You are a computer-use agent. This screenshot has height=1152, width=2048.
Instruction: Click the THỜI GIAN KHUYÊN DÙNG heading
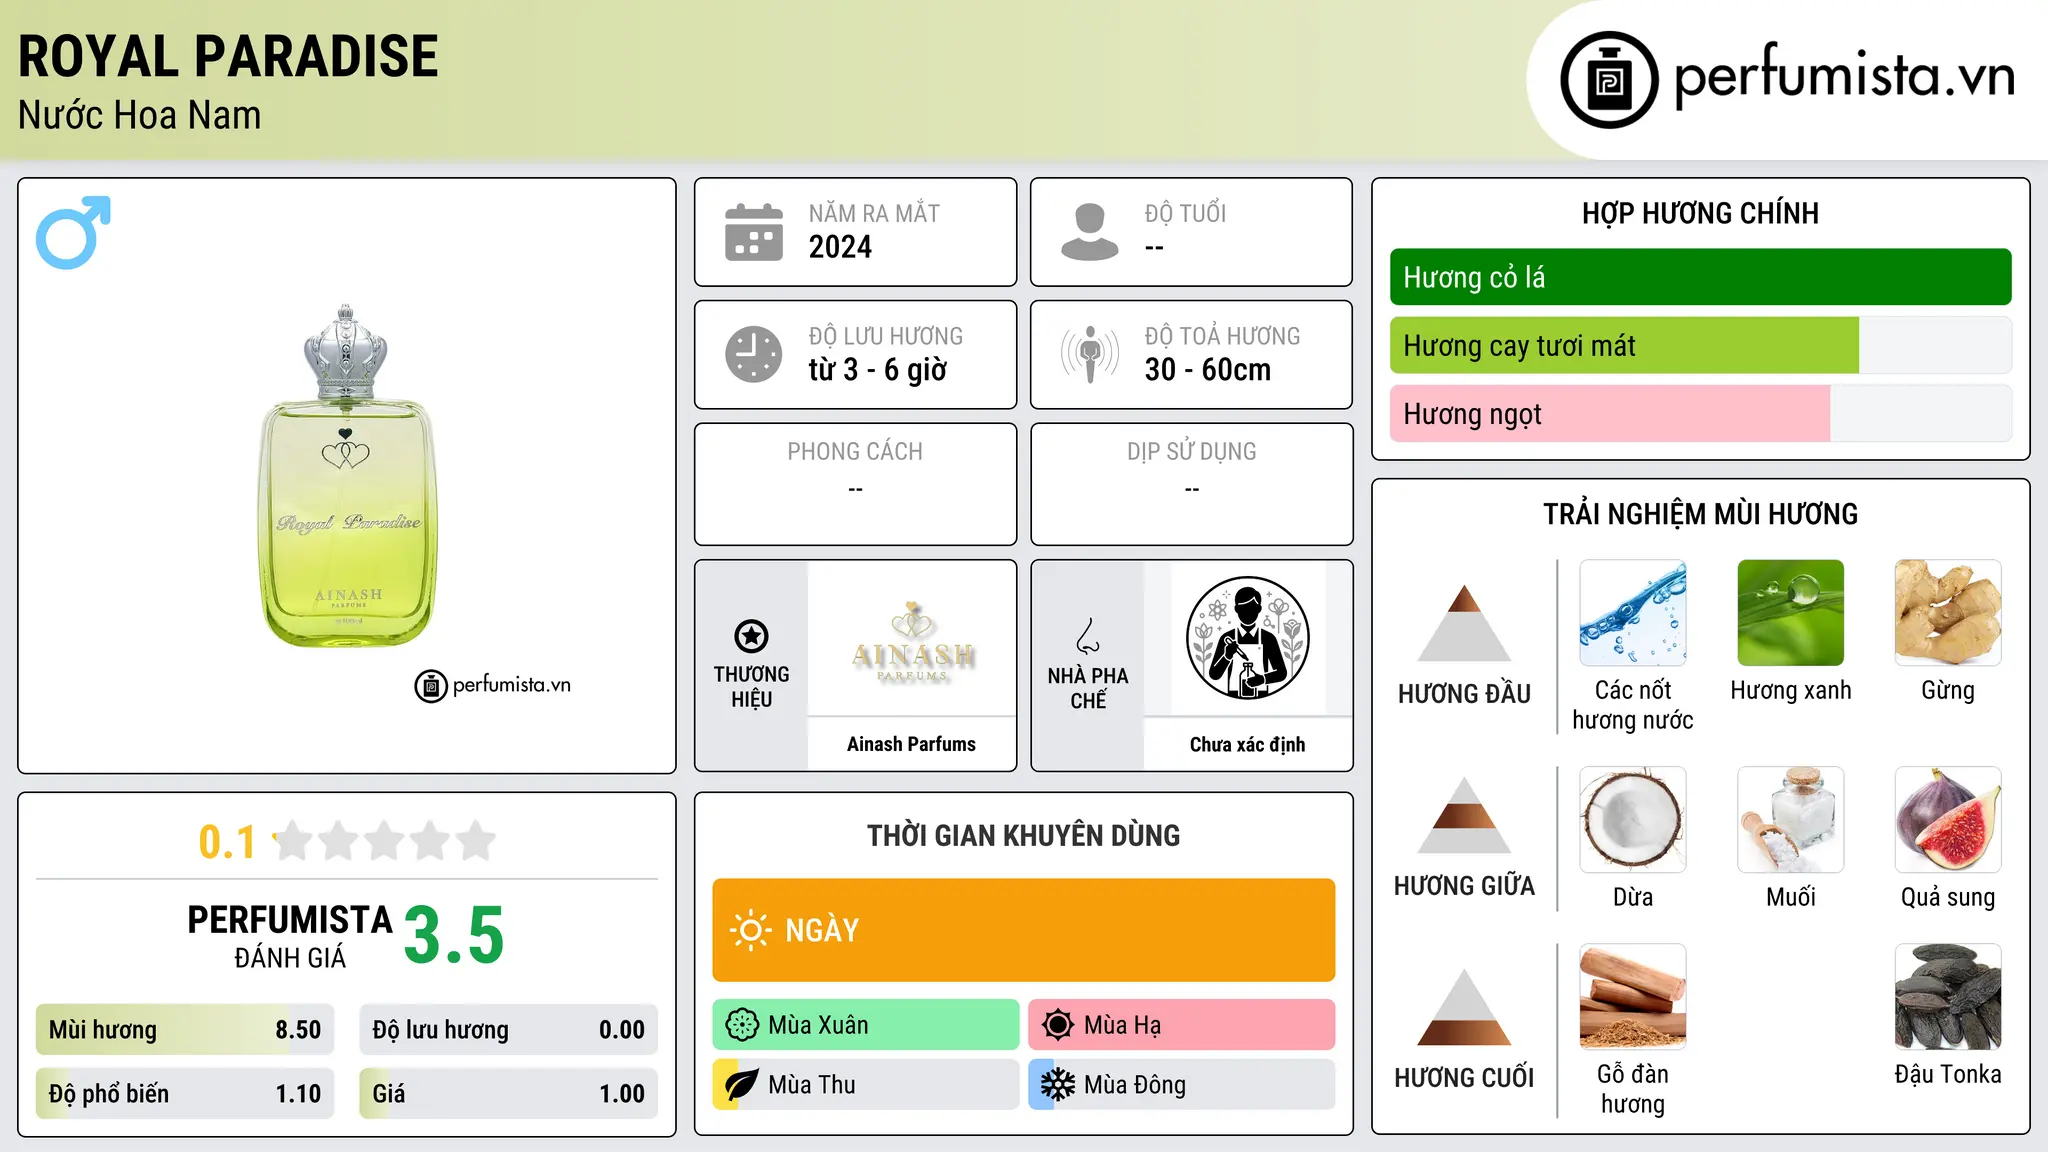pos(1024,835)
